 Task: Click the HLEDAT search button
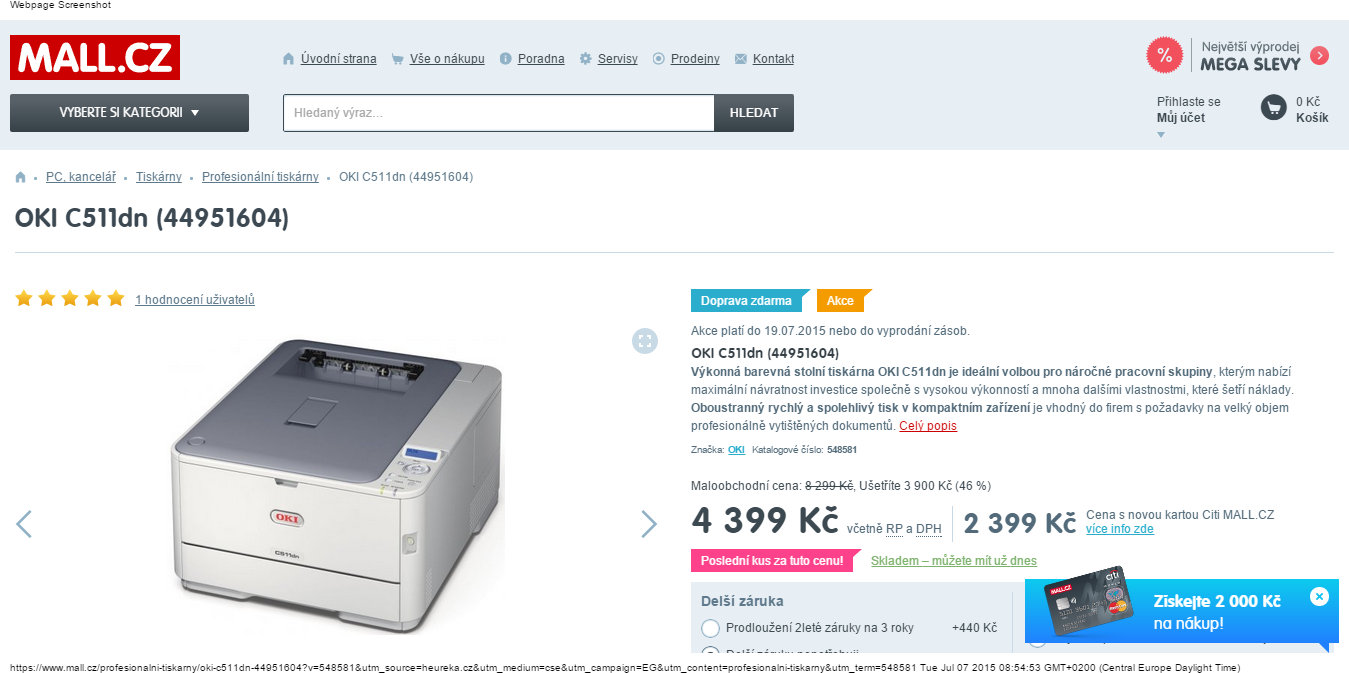pyautogui.click(x=754, y=113)
